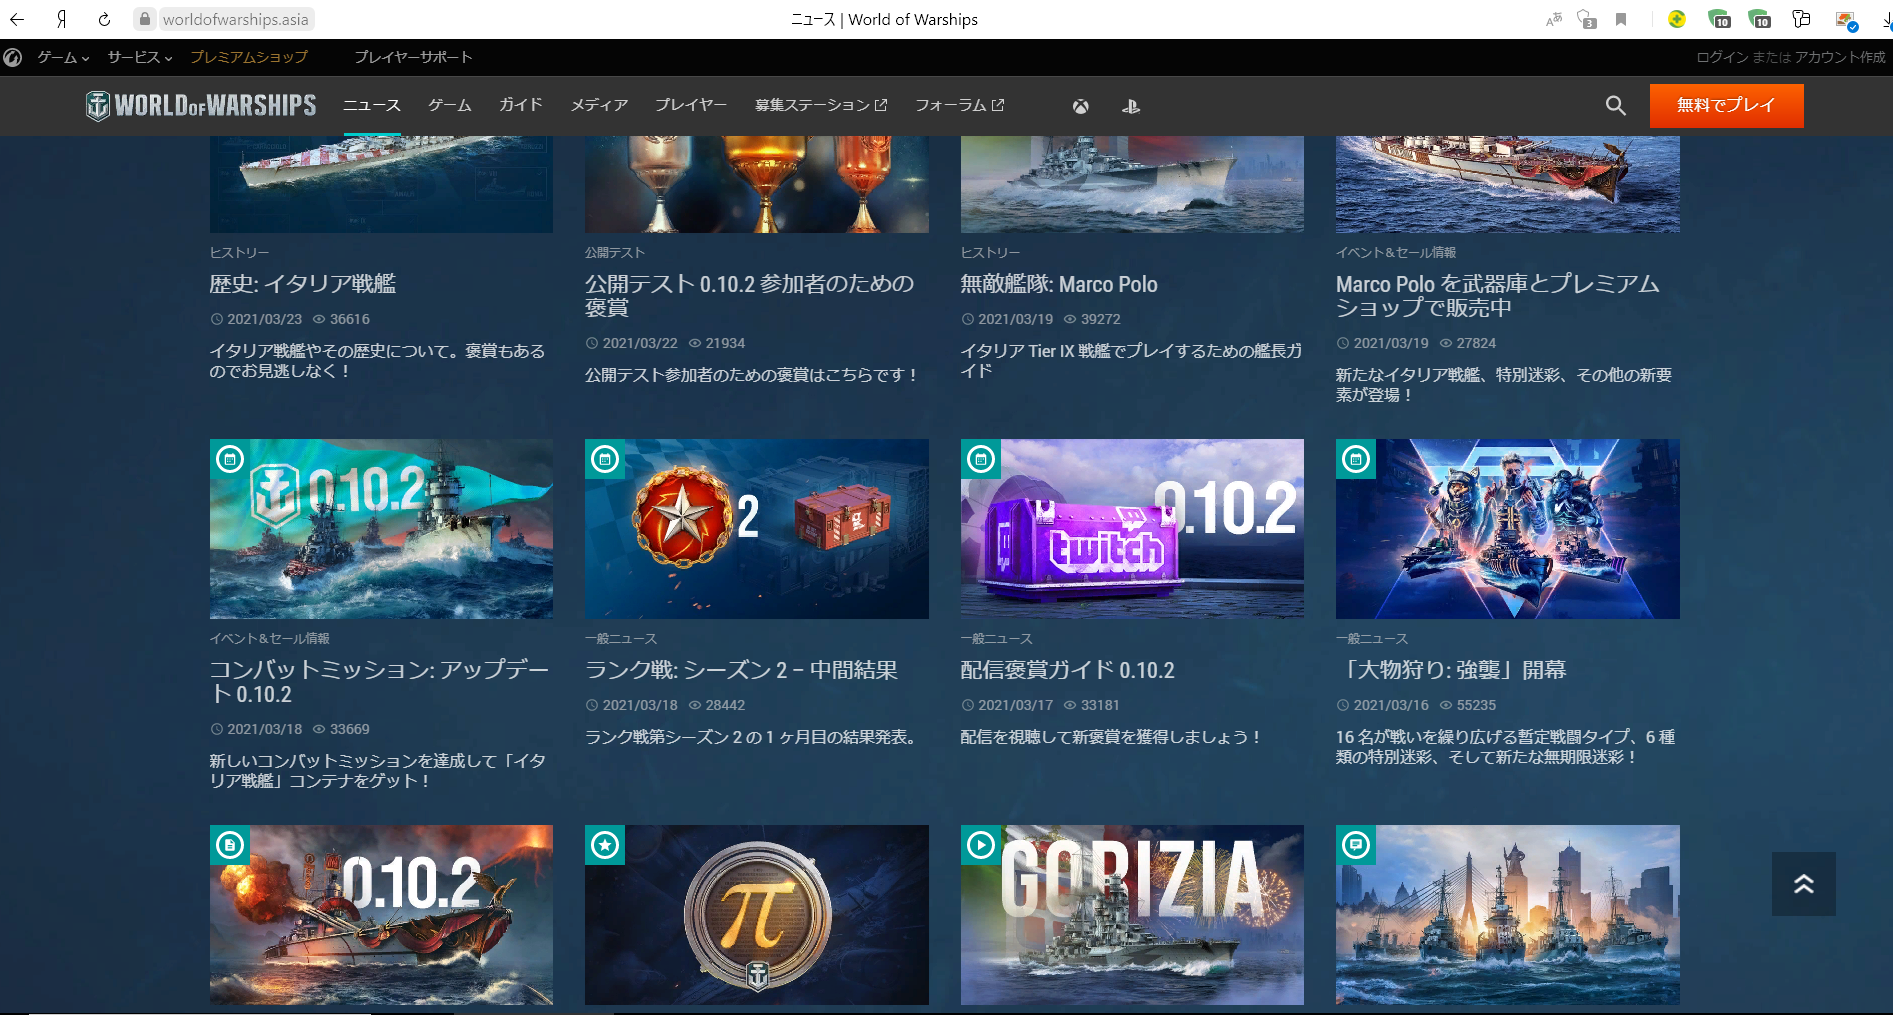Click the orange 無料でプレイ button
The image size is (1893, 1015).
[x=1726, y=105]
